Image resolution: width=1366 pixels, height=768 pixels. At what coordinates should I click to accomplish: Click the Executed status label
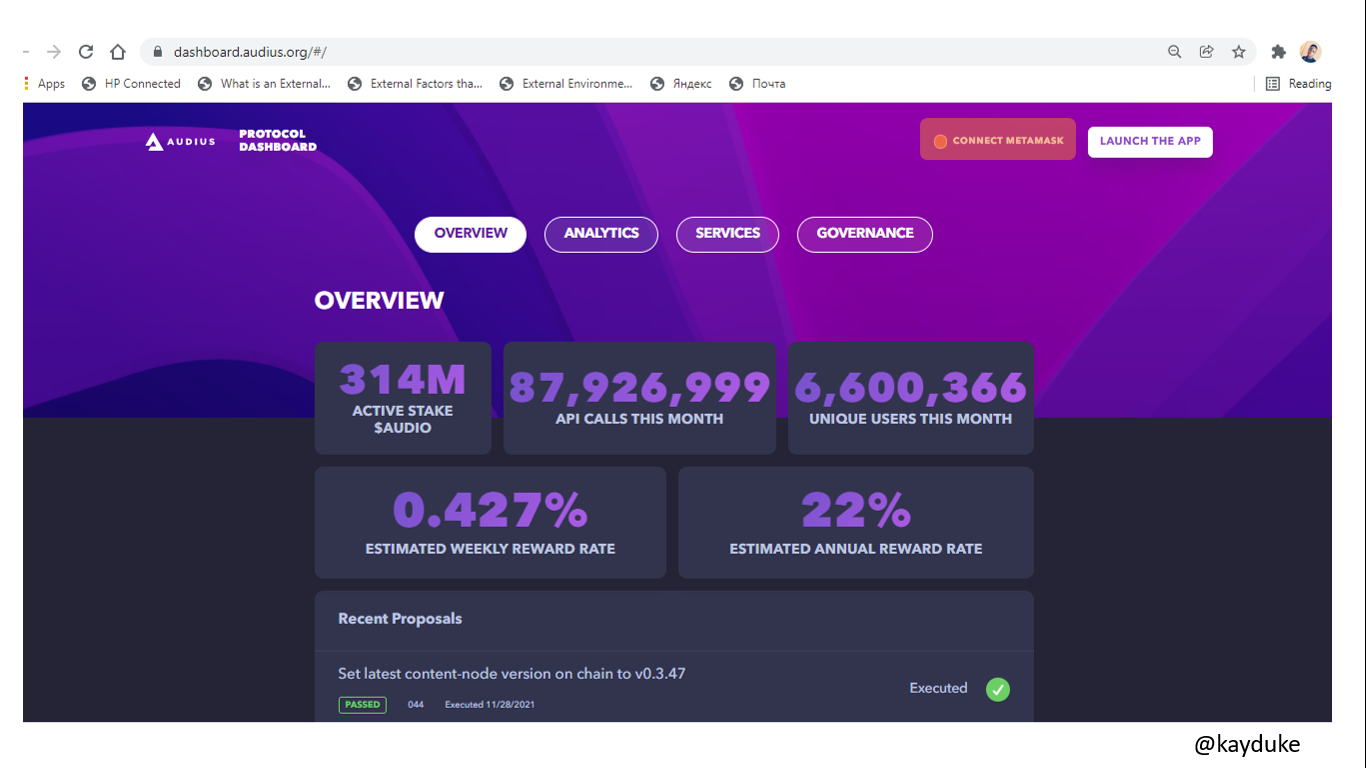click(x=938, y=688)
